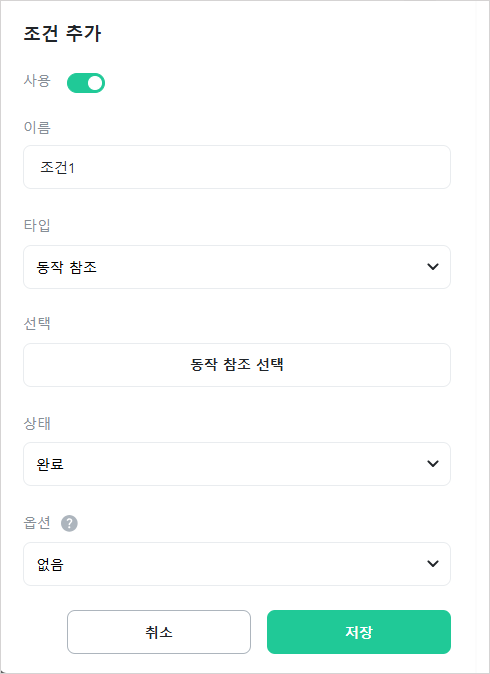
Task: Click the 동작 참조 선택 button
Action: click(x=237, y=365)
